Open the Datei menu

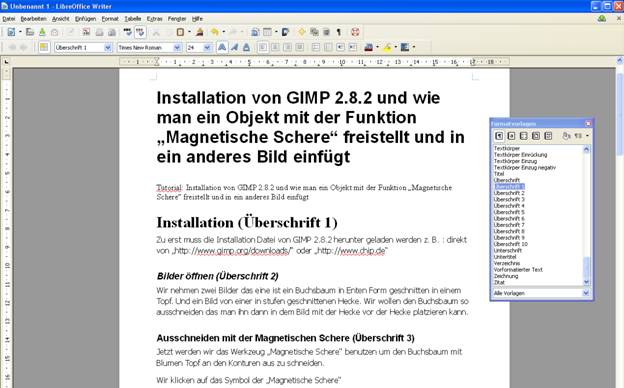point(9,19)
